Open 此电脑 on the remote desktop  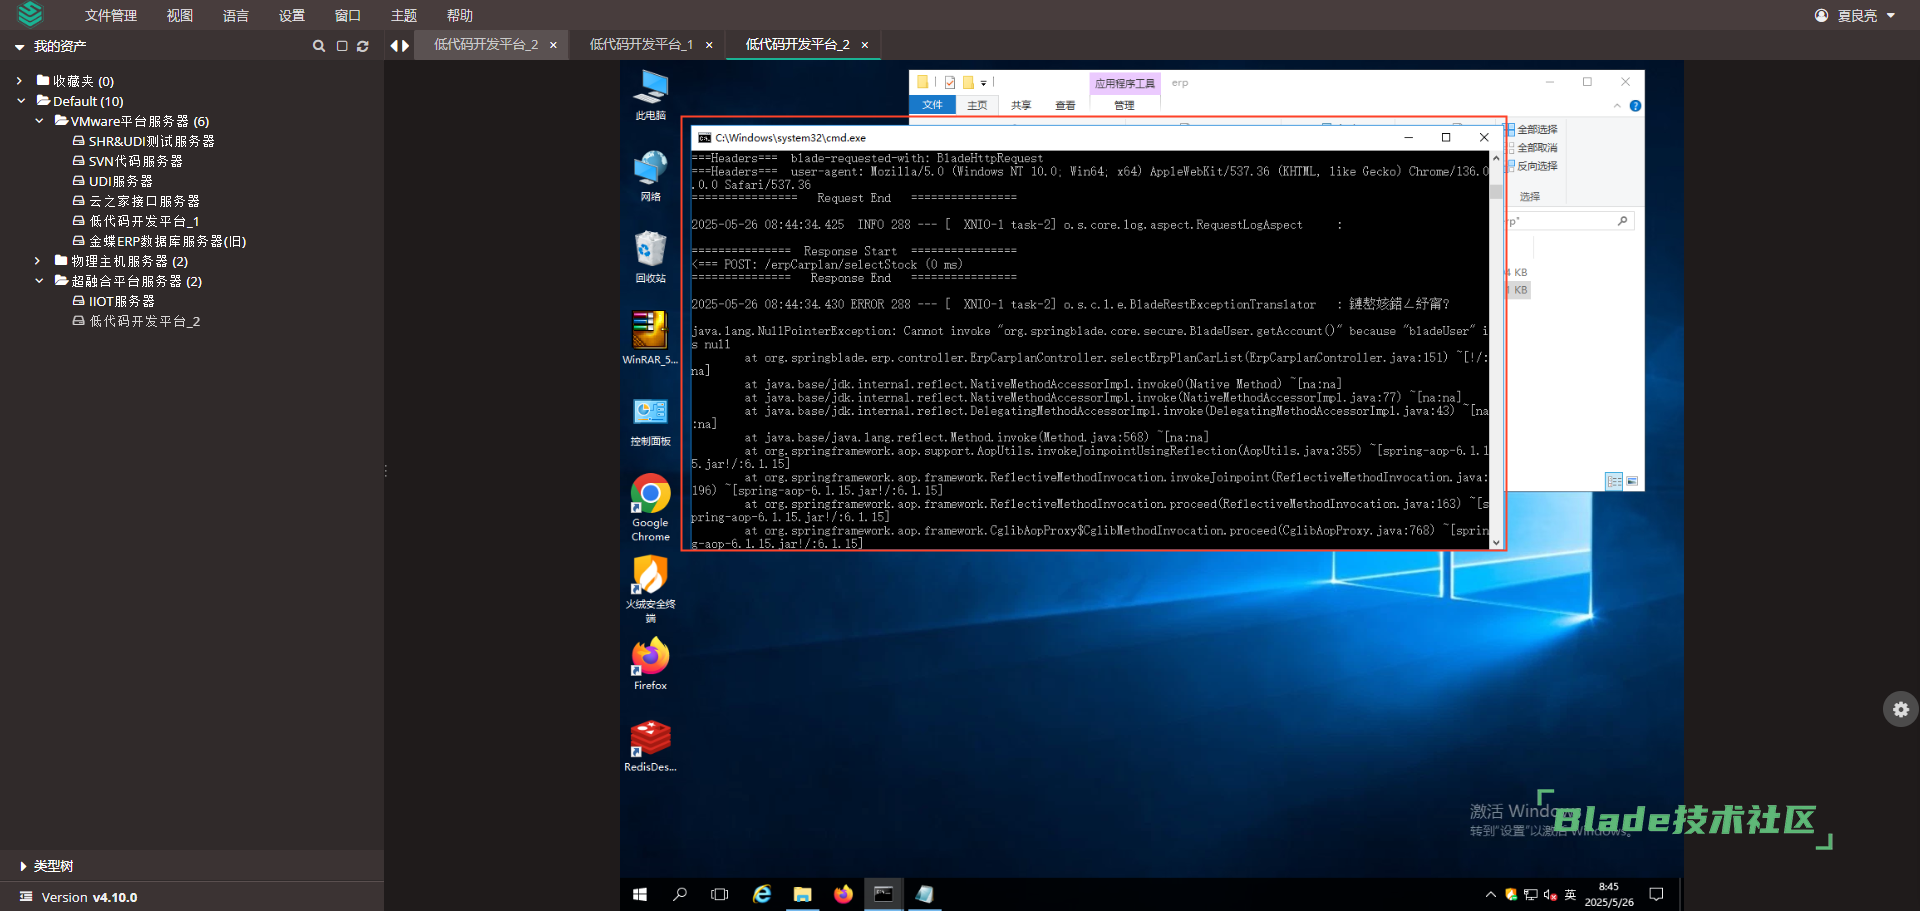click(x=650, y=95)
